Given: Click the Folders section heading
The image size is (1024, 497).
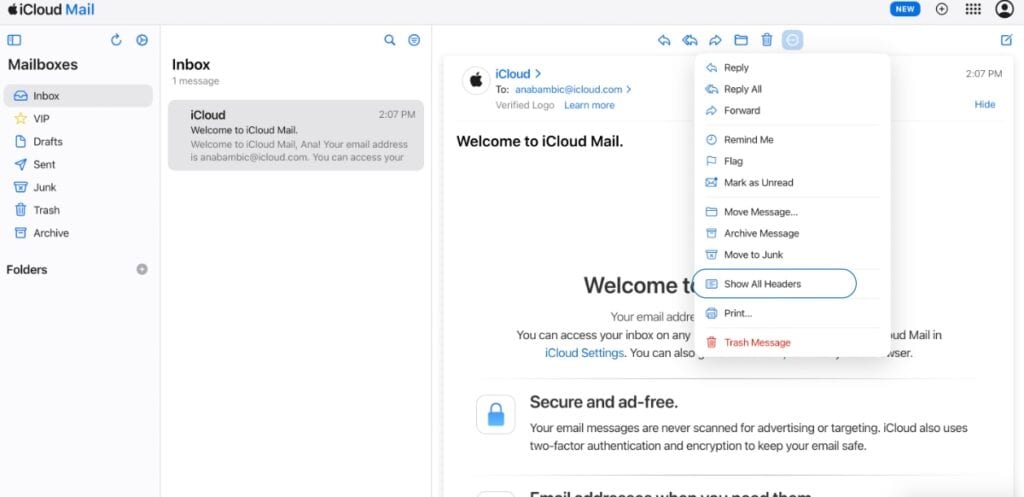Looking at the screenshot, I should [x=27, y=270].
